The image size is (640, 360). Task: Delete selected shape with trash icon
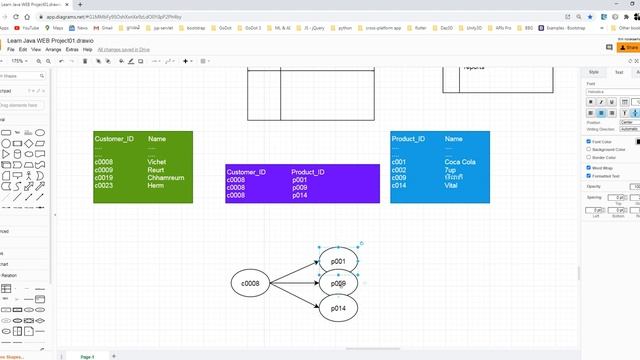[x=85, y=61]
